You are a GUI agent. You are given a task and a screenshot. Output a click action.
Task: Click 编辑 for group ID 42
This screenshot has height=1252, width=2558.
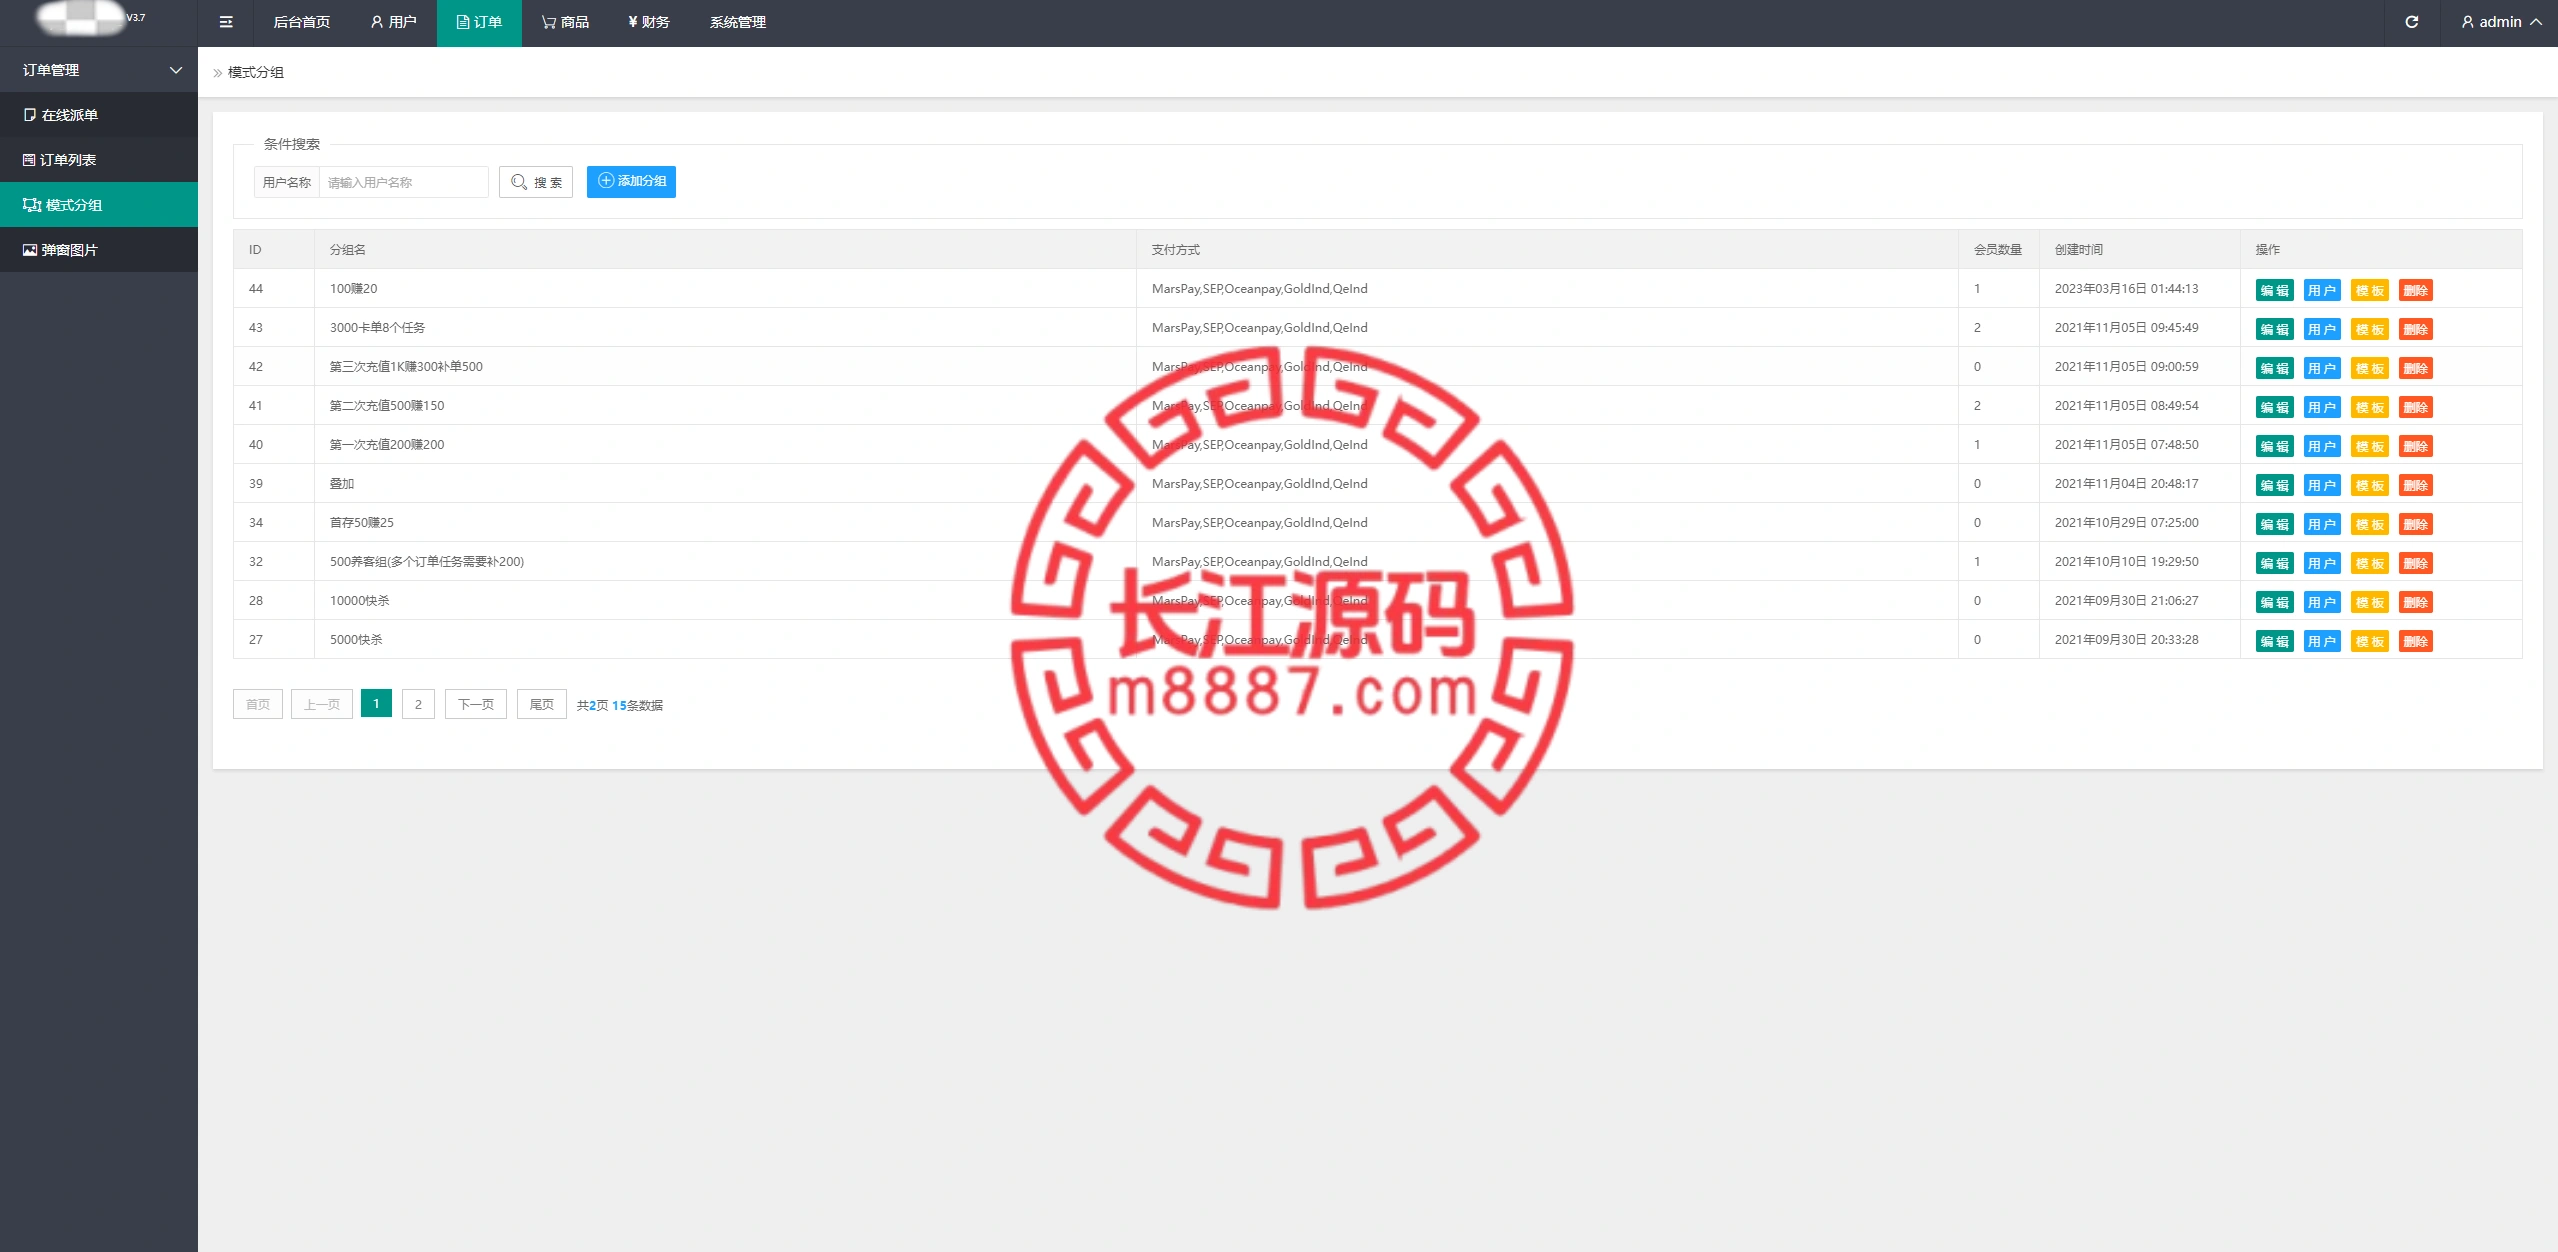pos(2274,368)
